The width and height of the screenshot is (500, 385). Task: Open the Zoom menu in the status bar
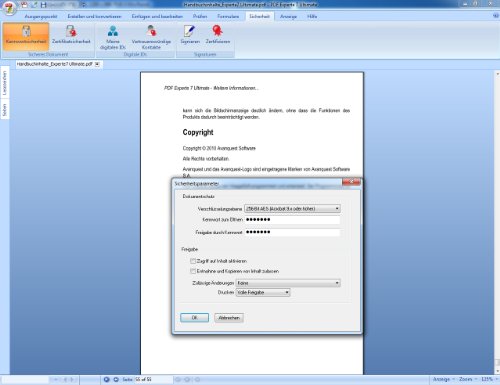tap(467, 379)
